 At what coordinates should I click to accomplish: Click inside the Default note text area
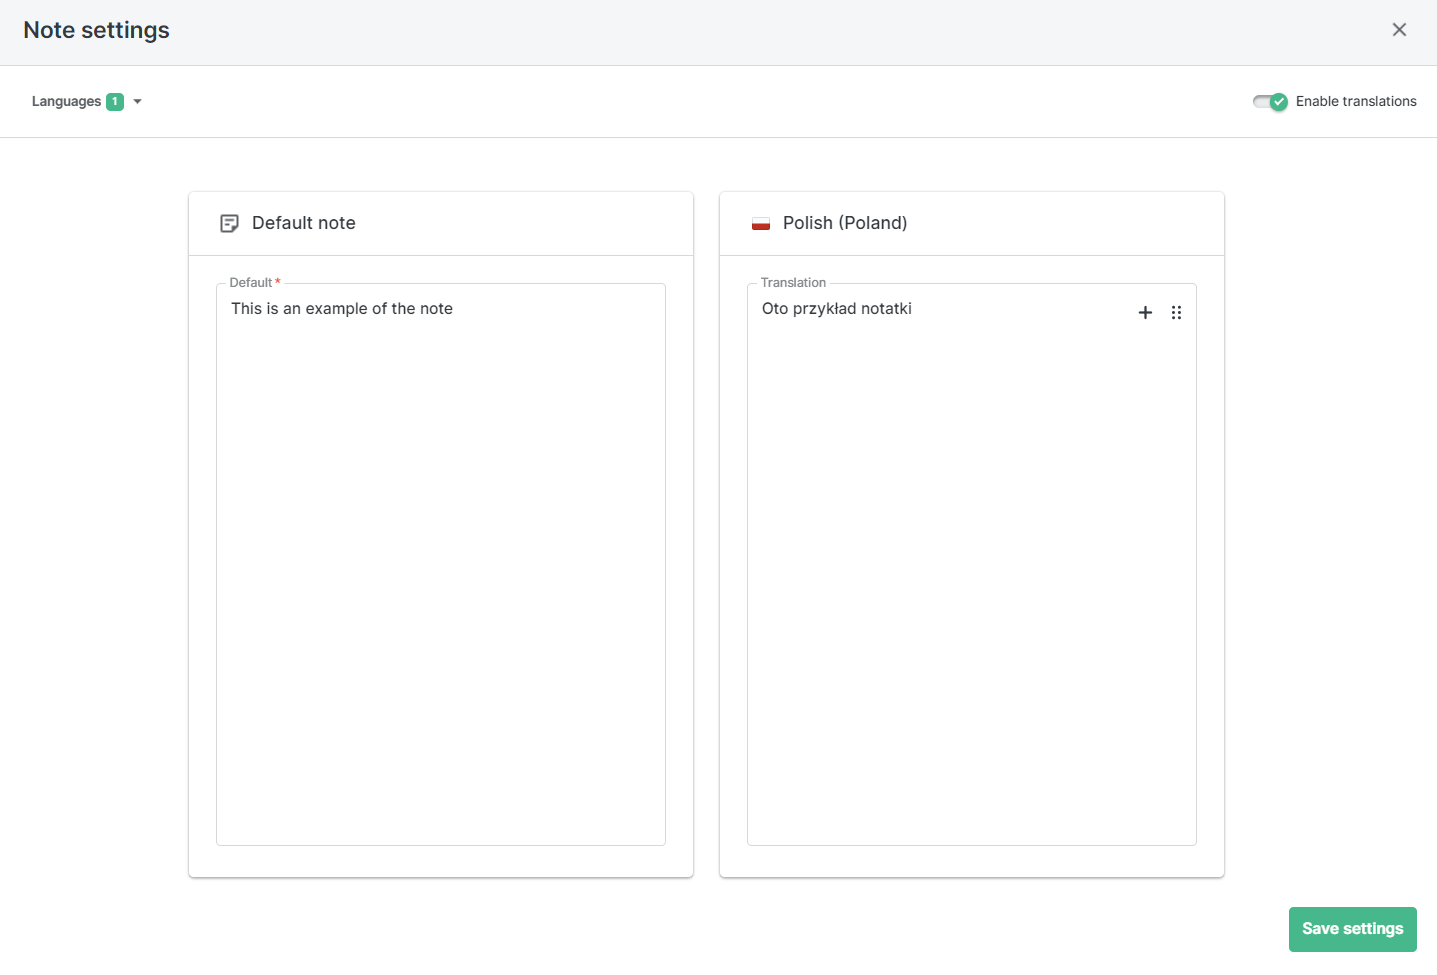[440, 580]
